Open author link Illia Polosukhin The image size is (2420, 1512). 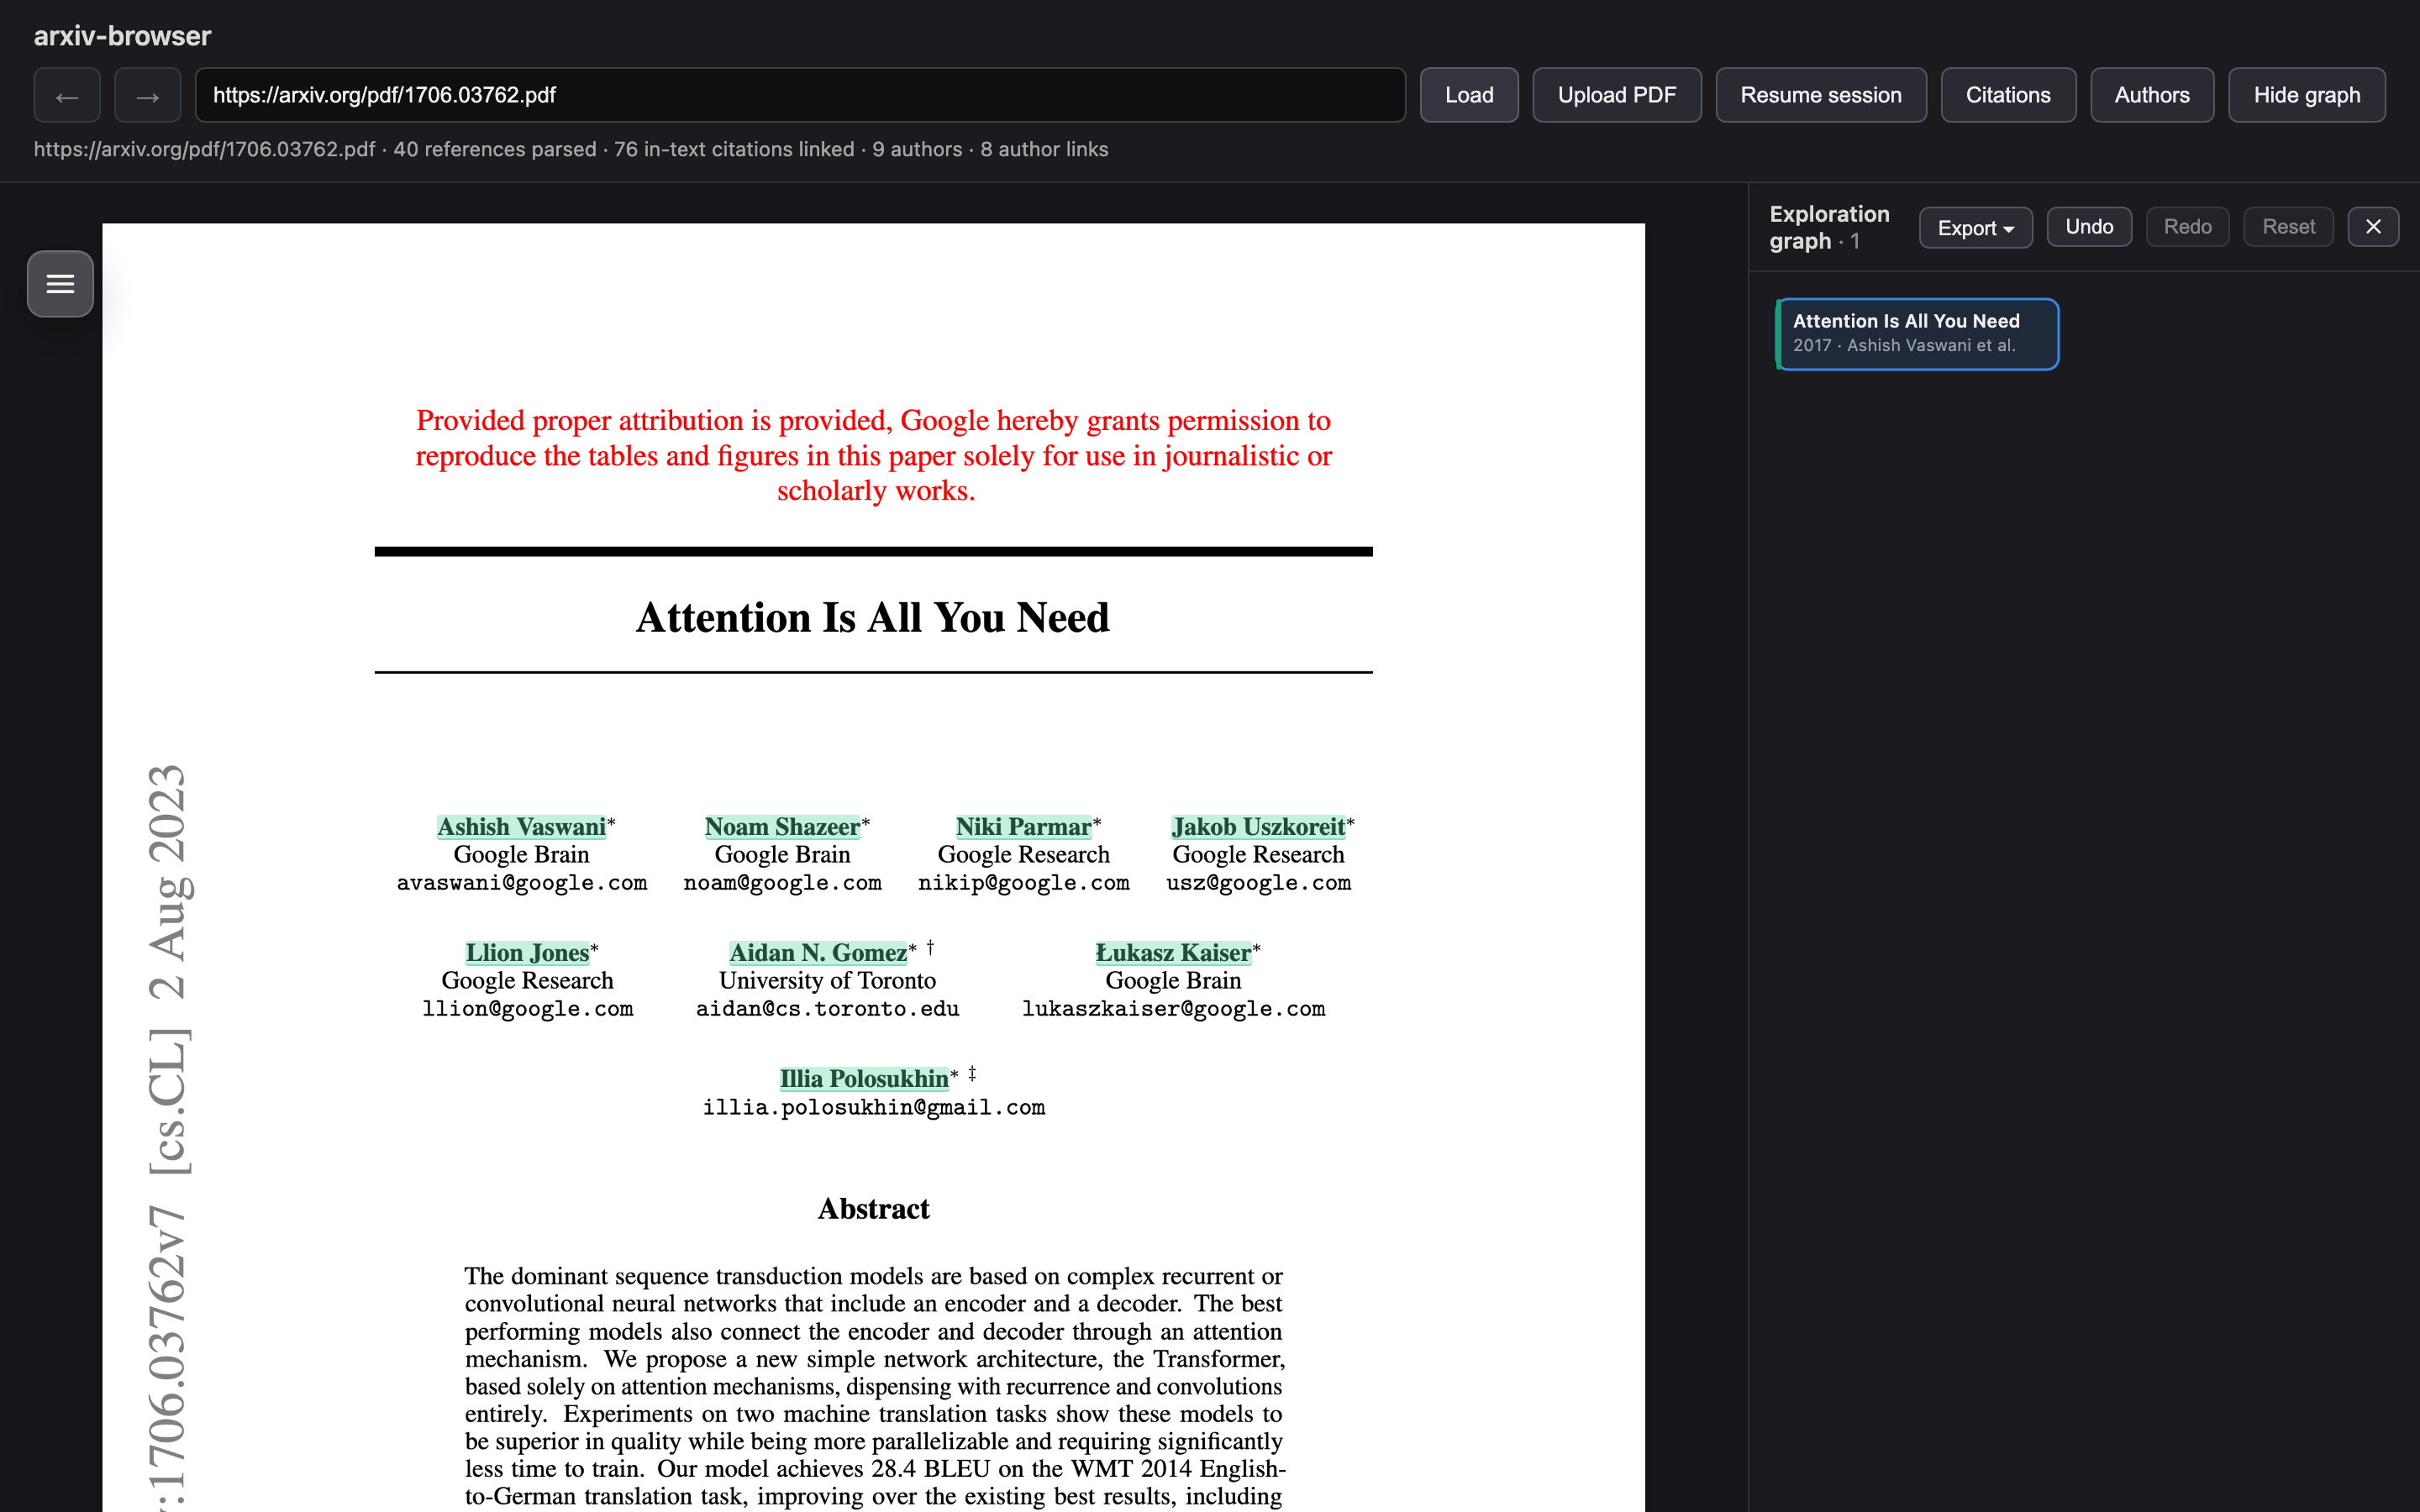[864, 1079]
